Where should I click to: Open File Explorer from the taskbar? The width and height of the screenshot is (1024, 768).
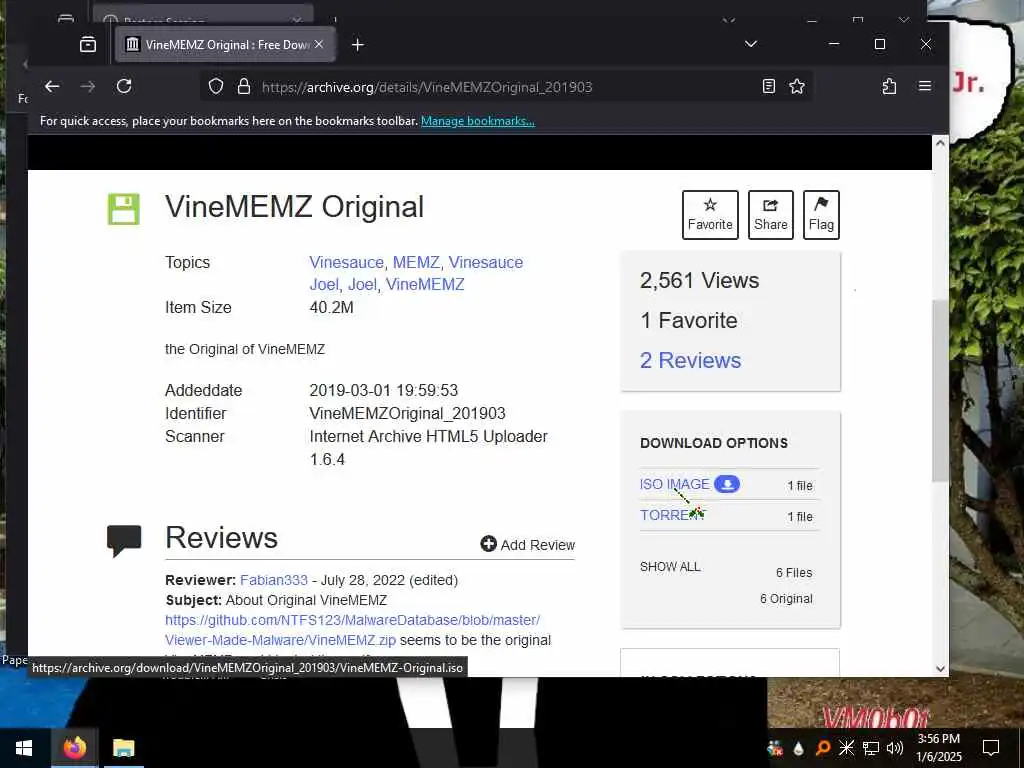123,748
